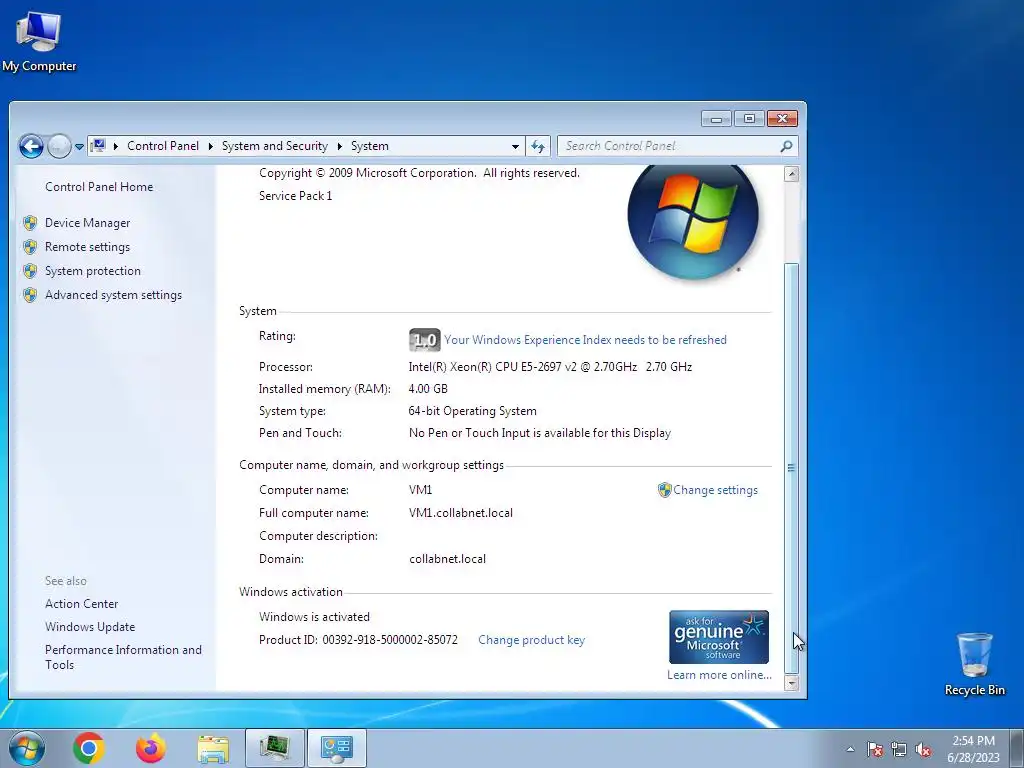Click the 4.00 GB installed memory value
This screenshot has width=1024, height=768.
428,389
